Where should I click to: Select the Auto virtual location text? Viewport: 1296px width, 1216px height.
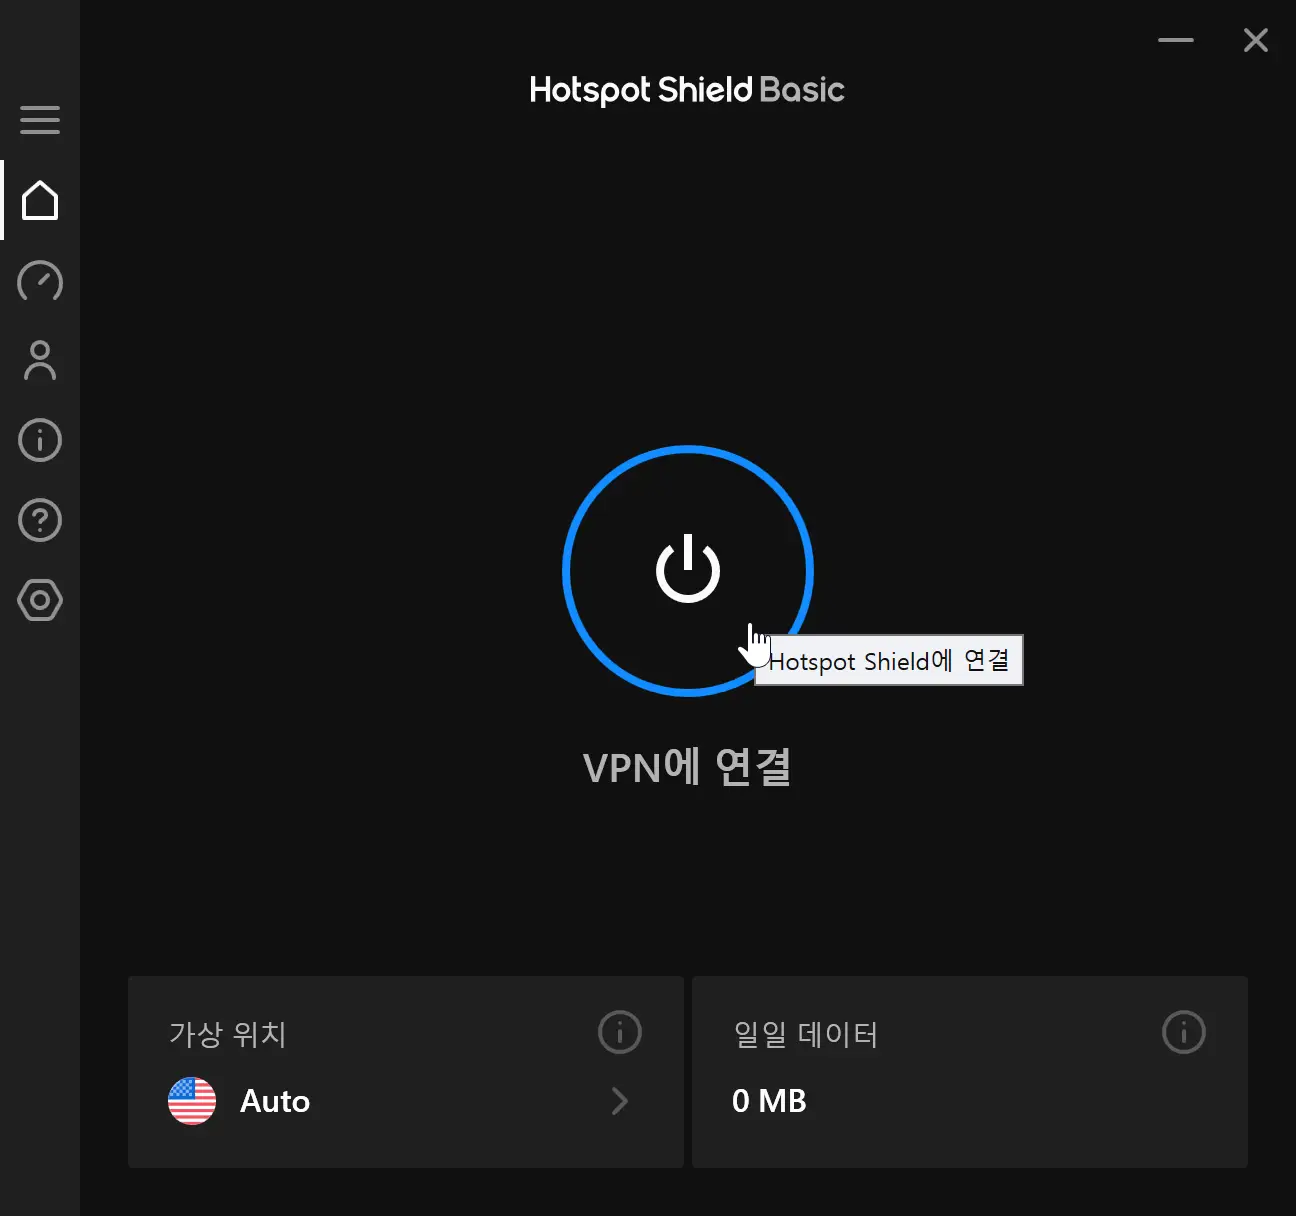(275, 1101)
